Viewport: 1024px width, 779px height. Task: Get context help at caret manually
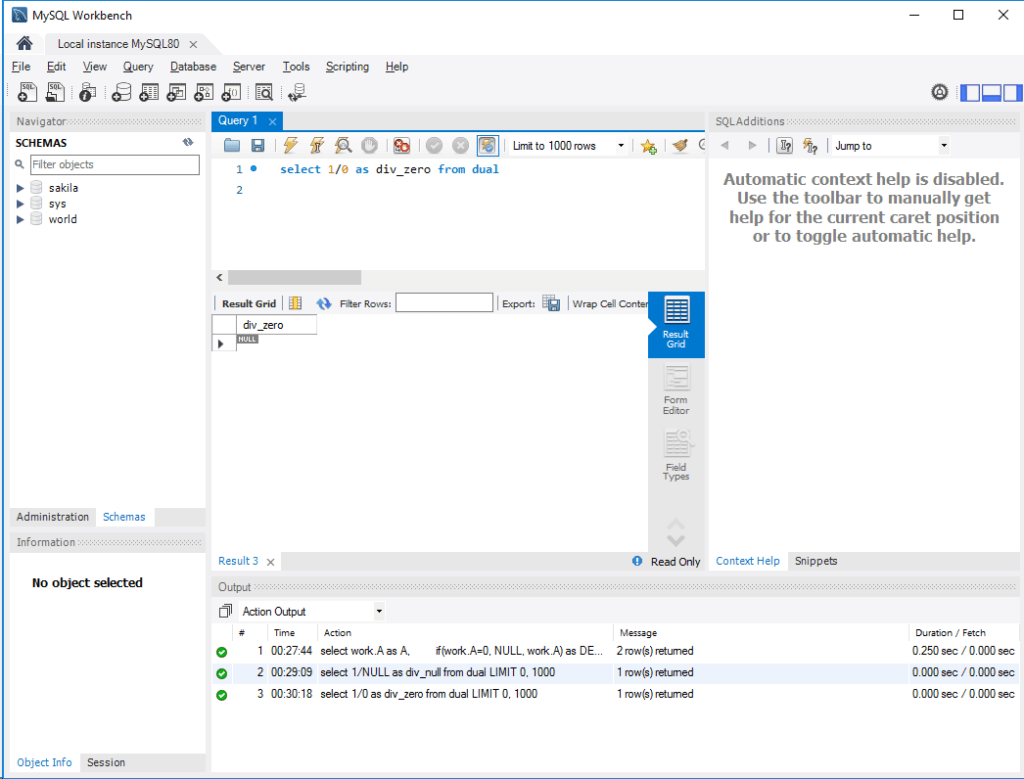[x=784, y=146]
